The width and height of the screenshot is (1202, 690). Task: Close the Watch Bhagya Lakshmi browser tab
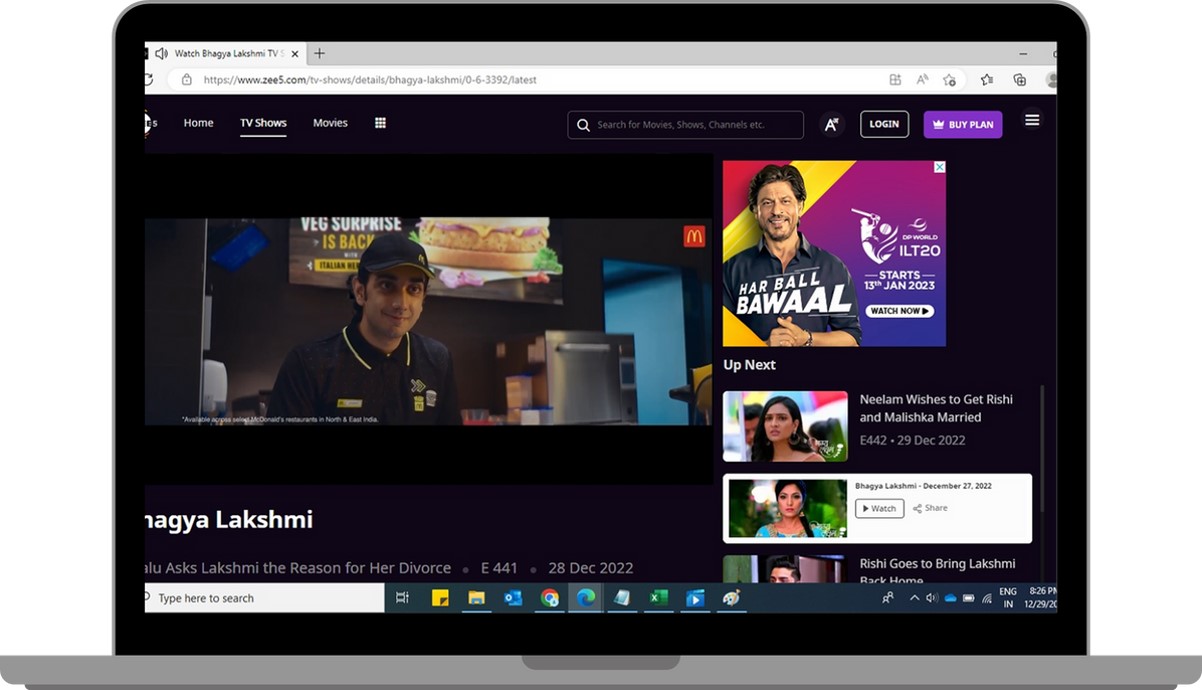click(293, 53)
